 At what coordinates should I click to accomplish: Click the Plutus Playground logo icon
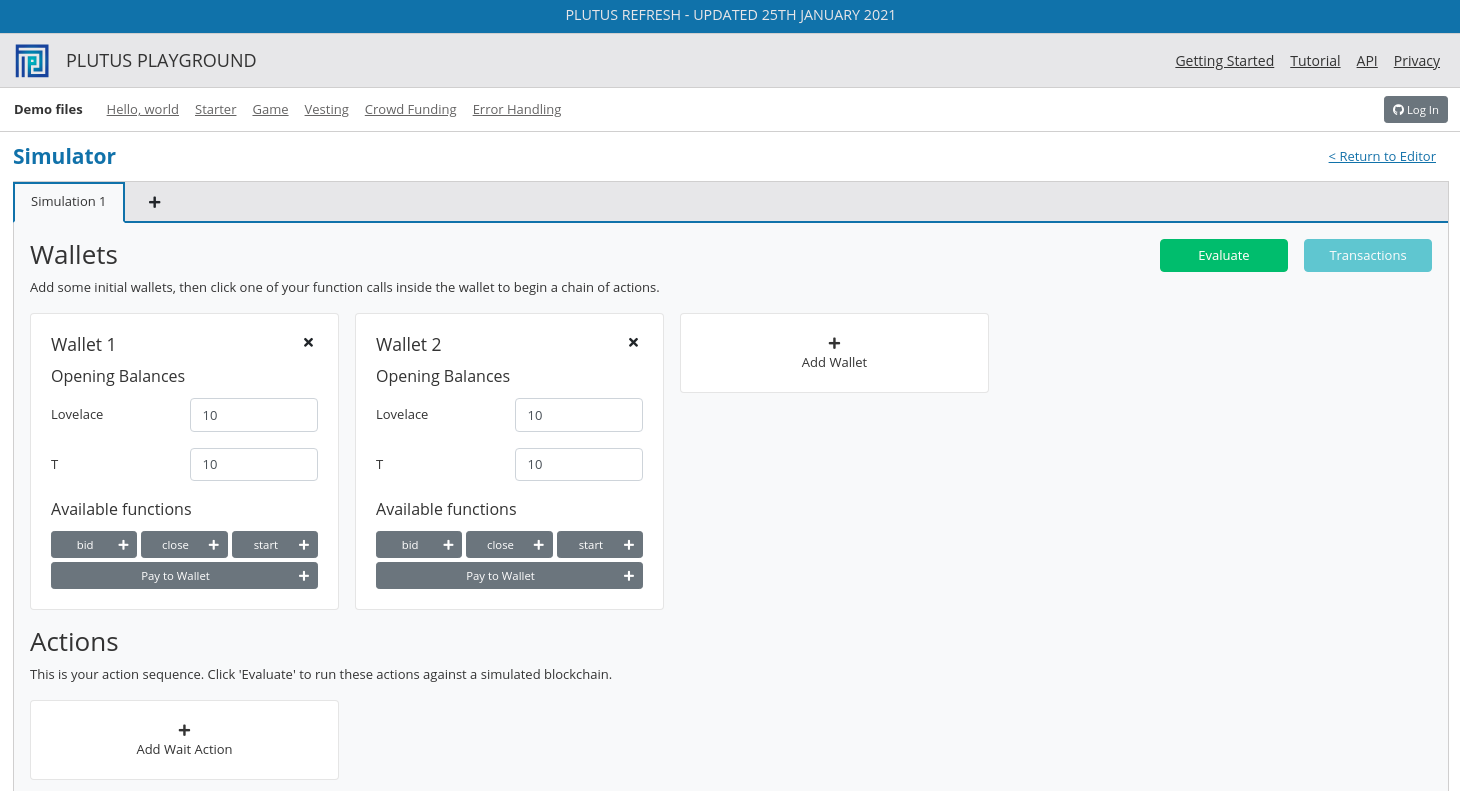point(32,61)
